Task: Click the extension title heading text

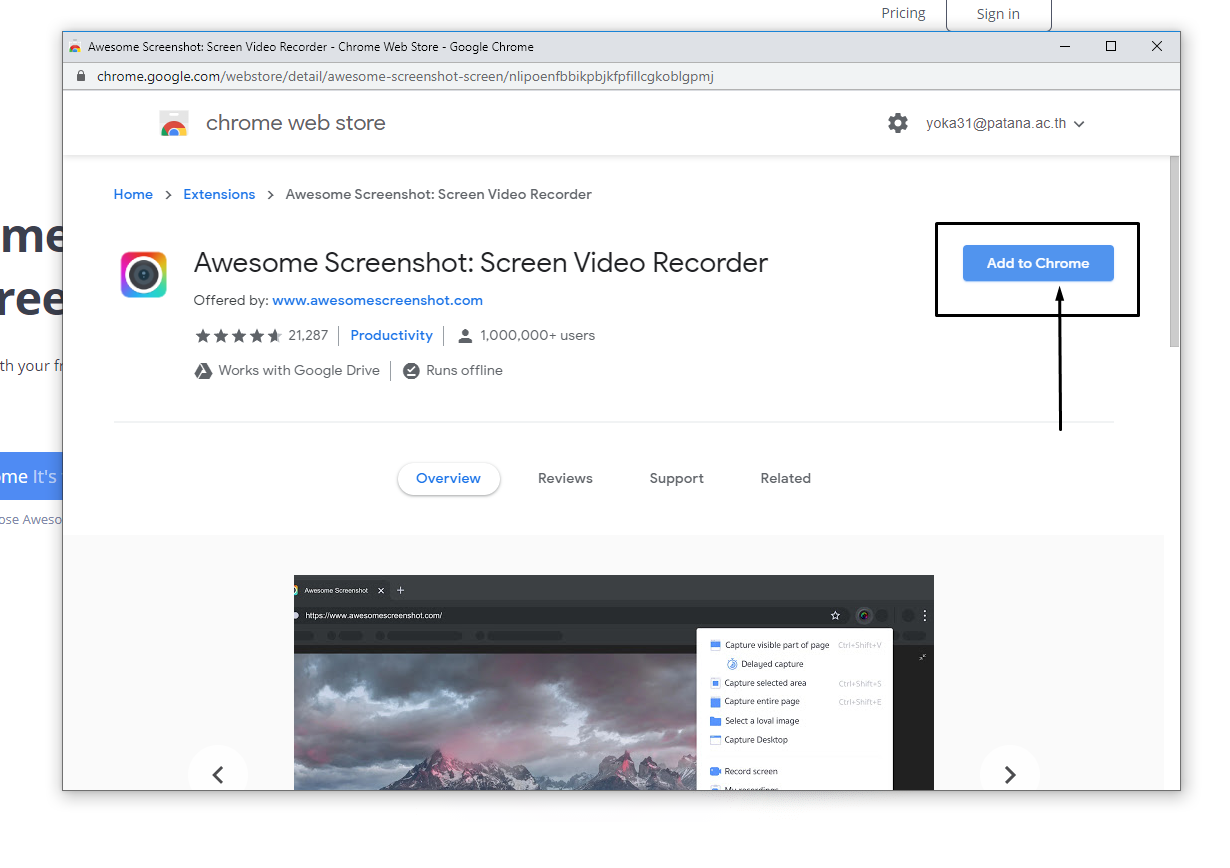Action: pos(481,262)
